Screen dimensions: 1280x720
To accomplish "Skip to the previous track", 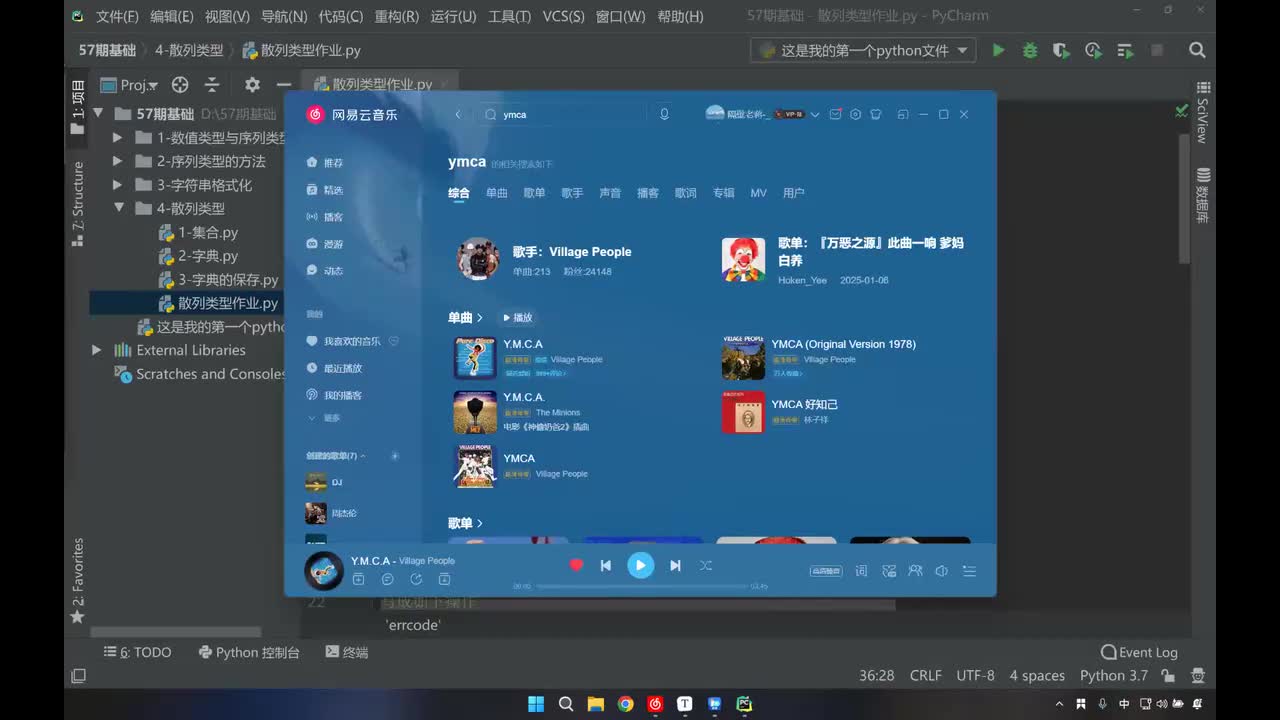I will click(605, 566).
